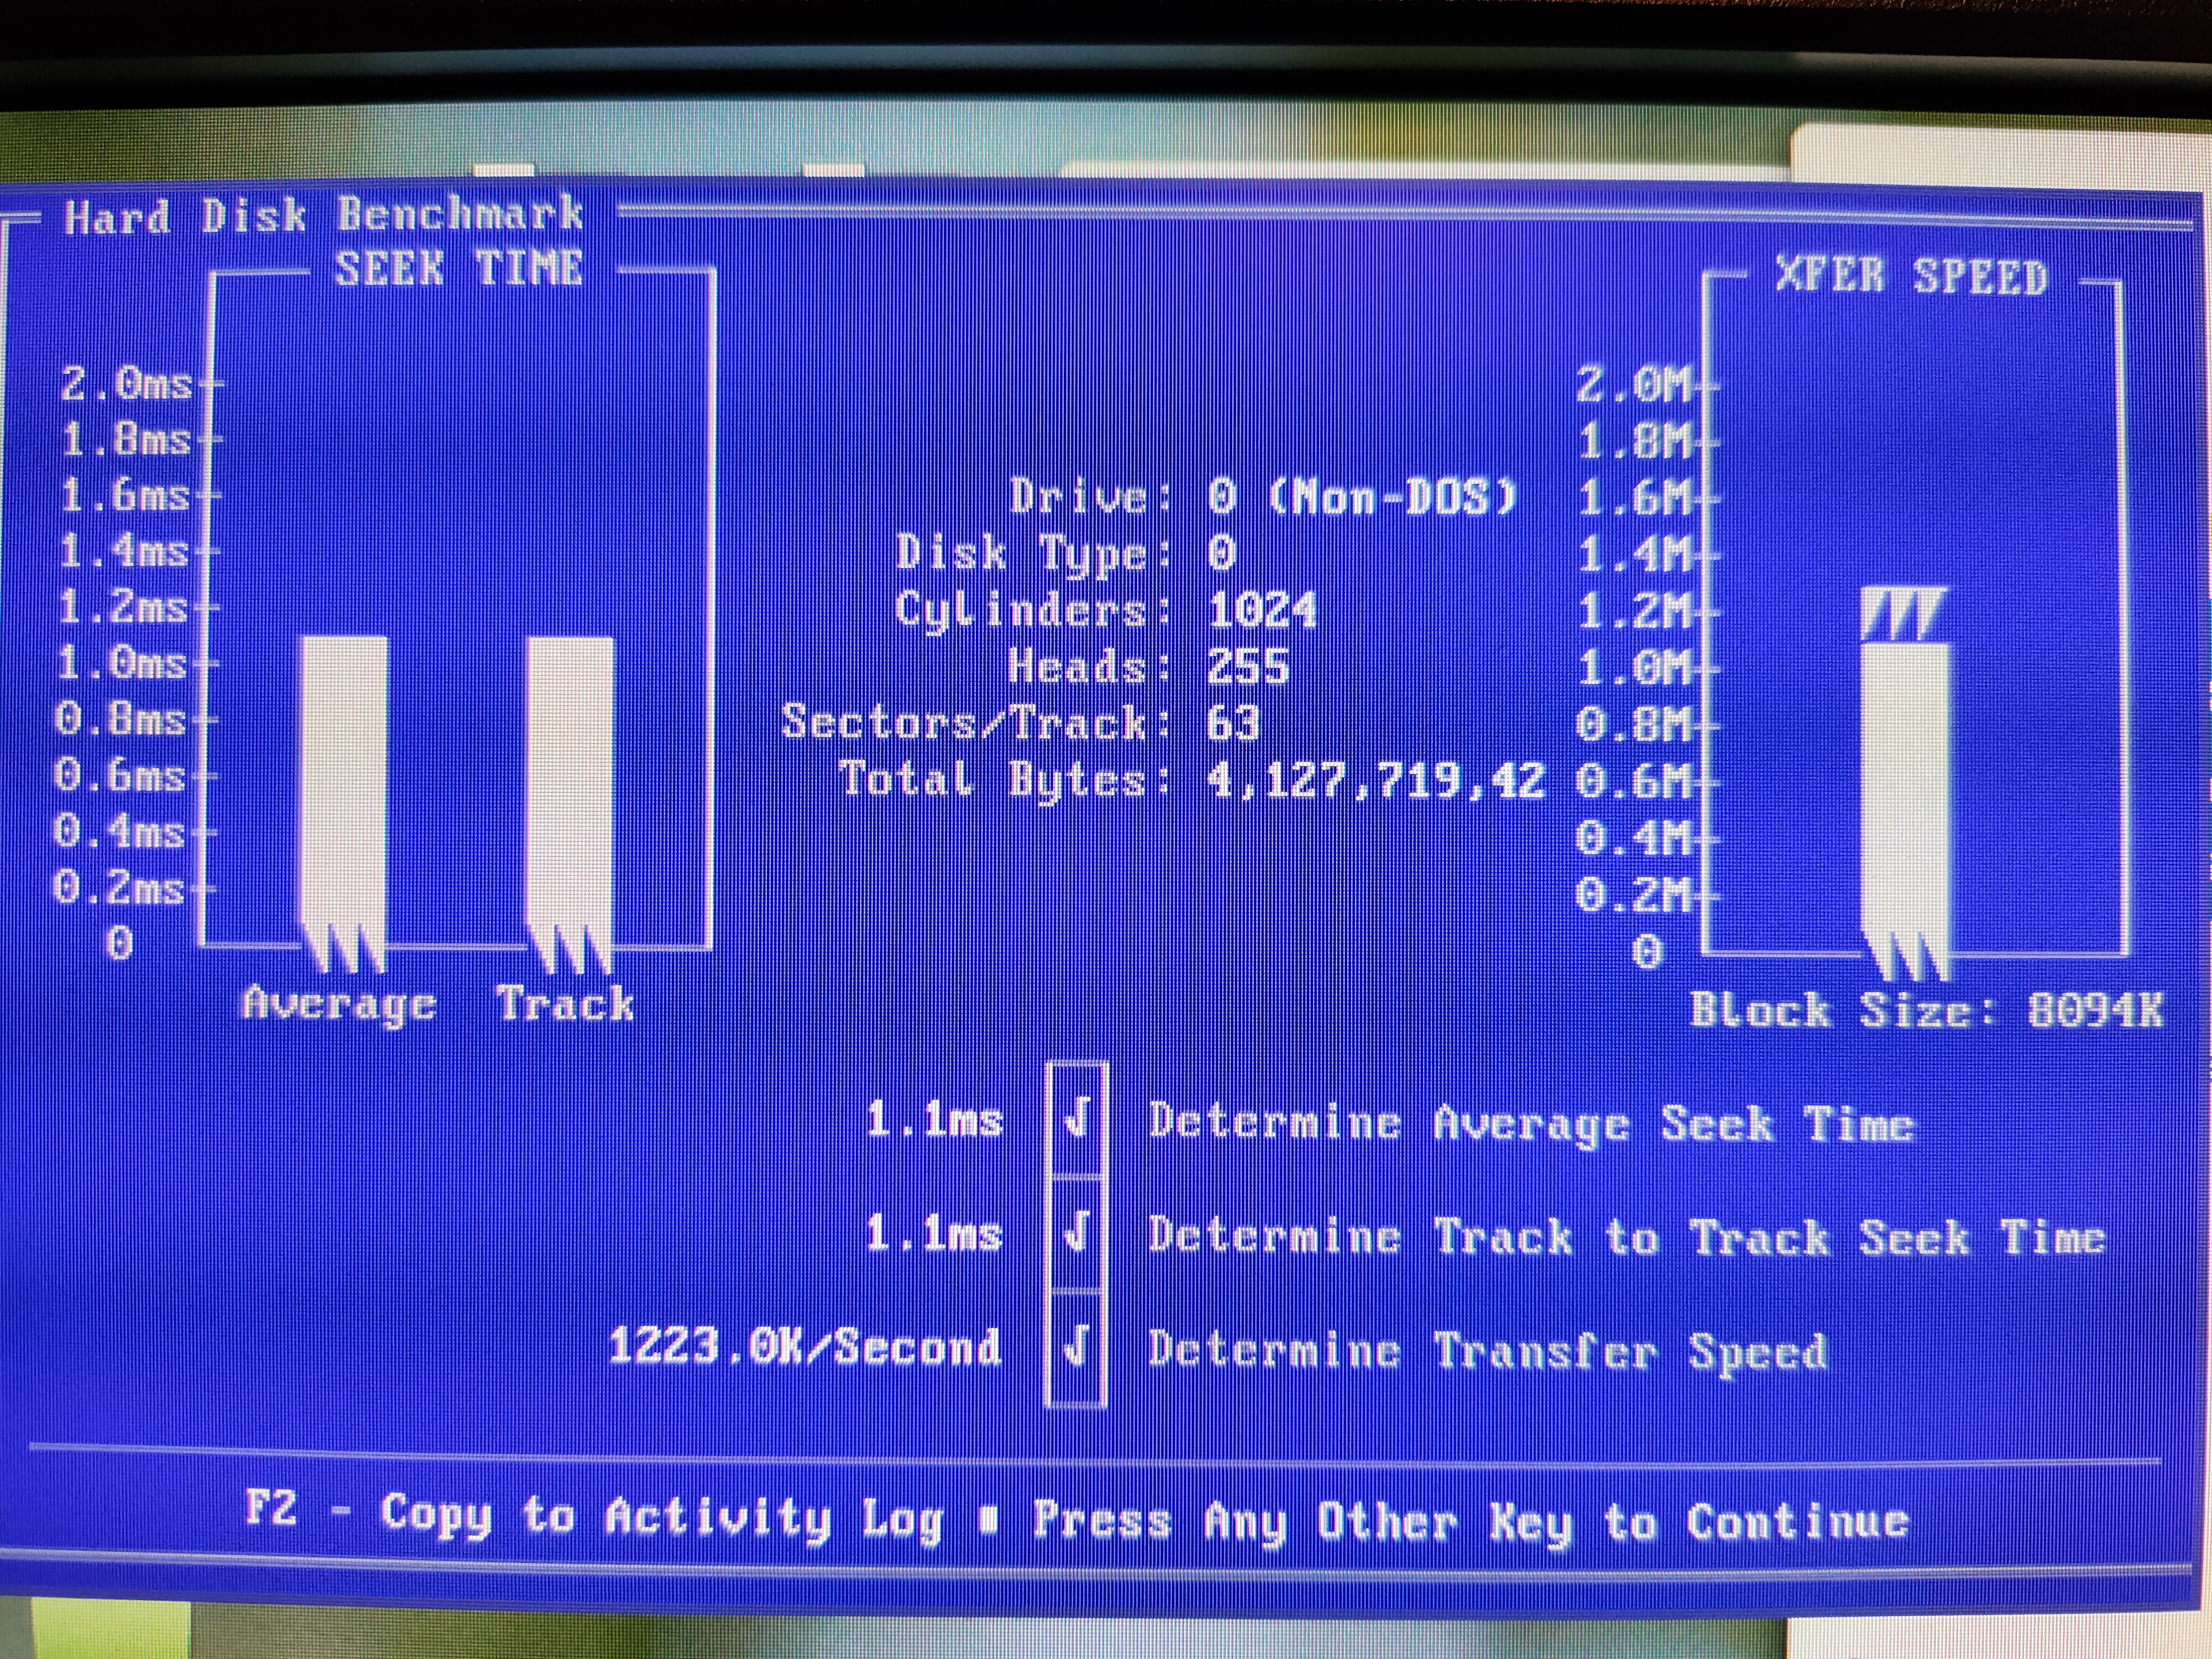Click the Average label under seek chart

coord(339,1004)
